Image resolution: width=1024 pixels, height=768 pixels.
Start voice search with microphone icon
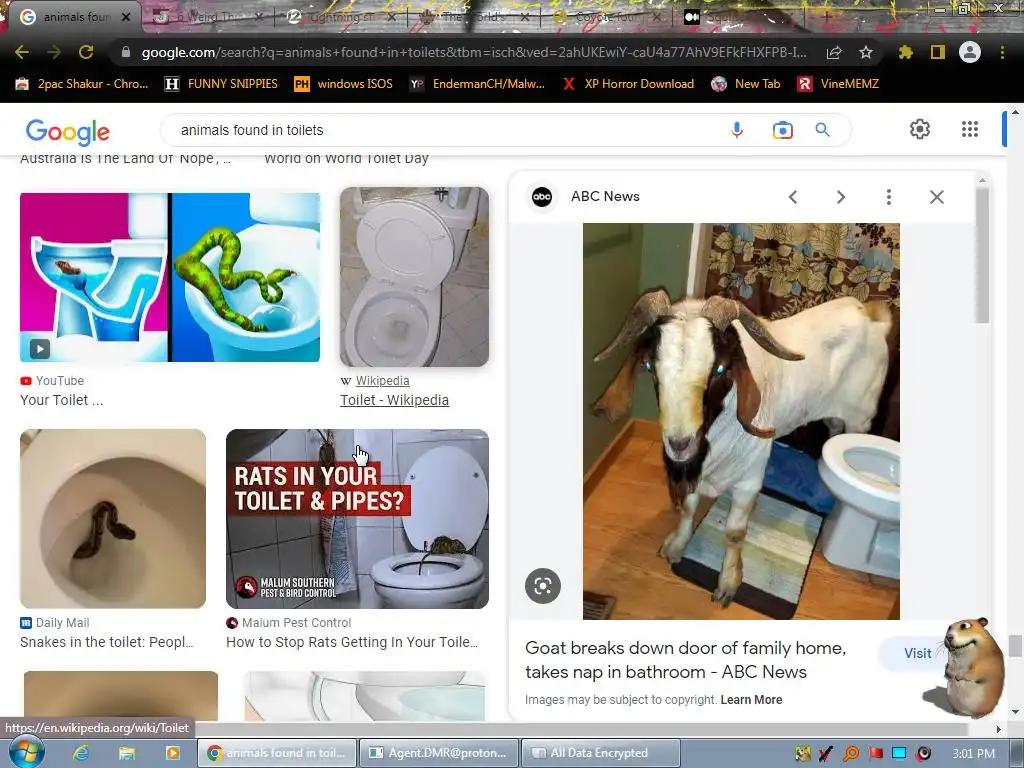pos(737,130)
